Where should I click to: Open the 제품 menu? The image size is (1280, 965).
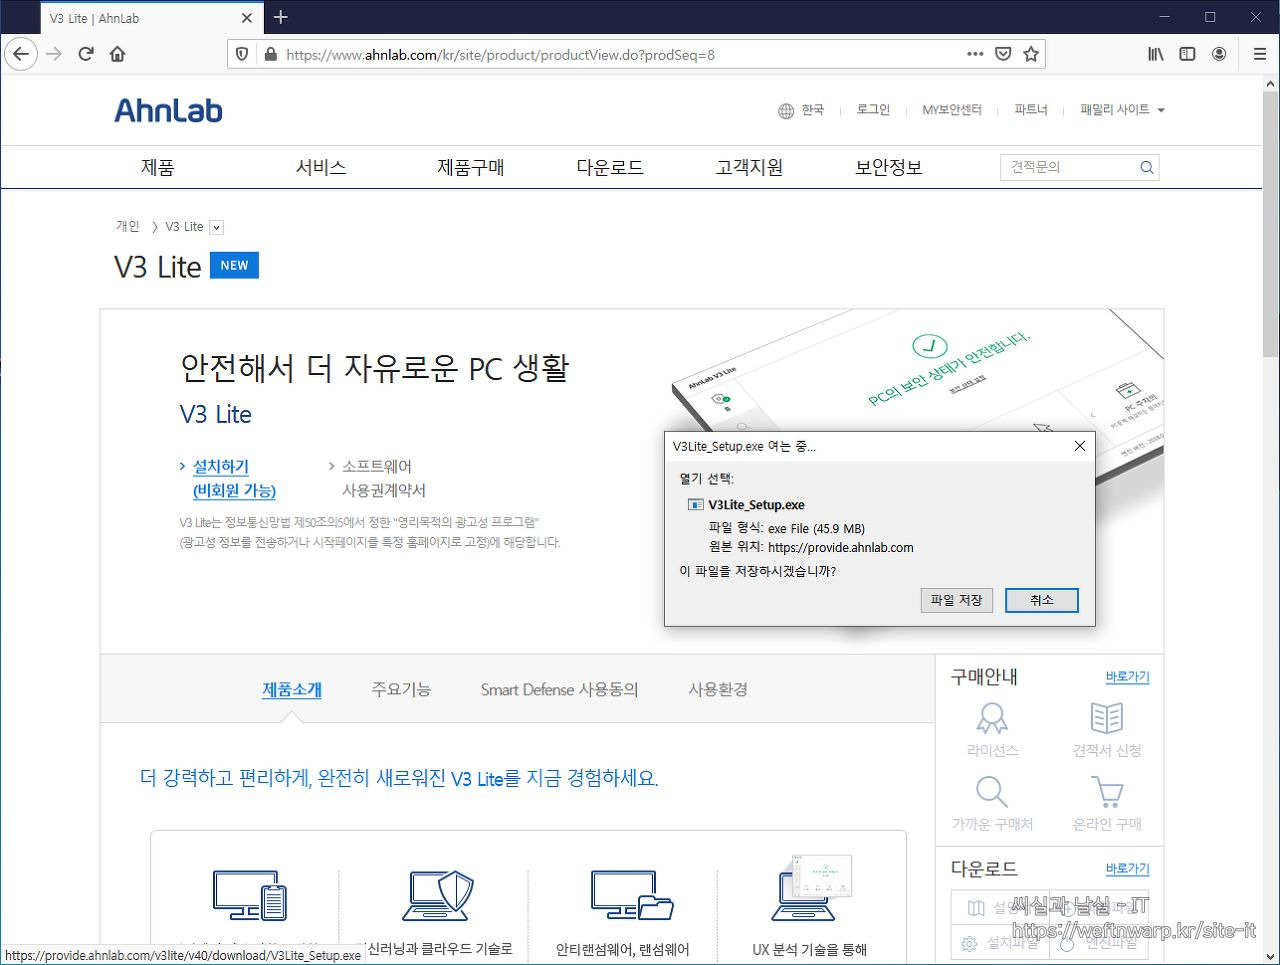[157, 167]
